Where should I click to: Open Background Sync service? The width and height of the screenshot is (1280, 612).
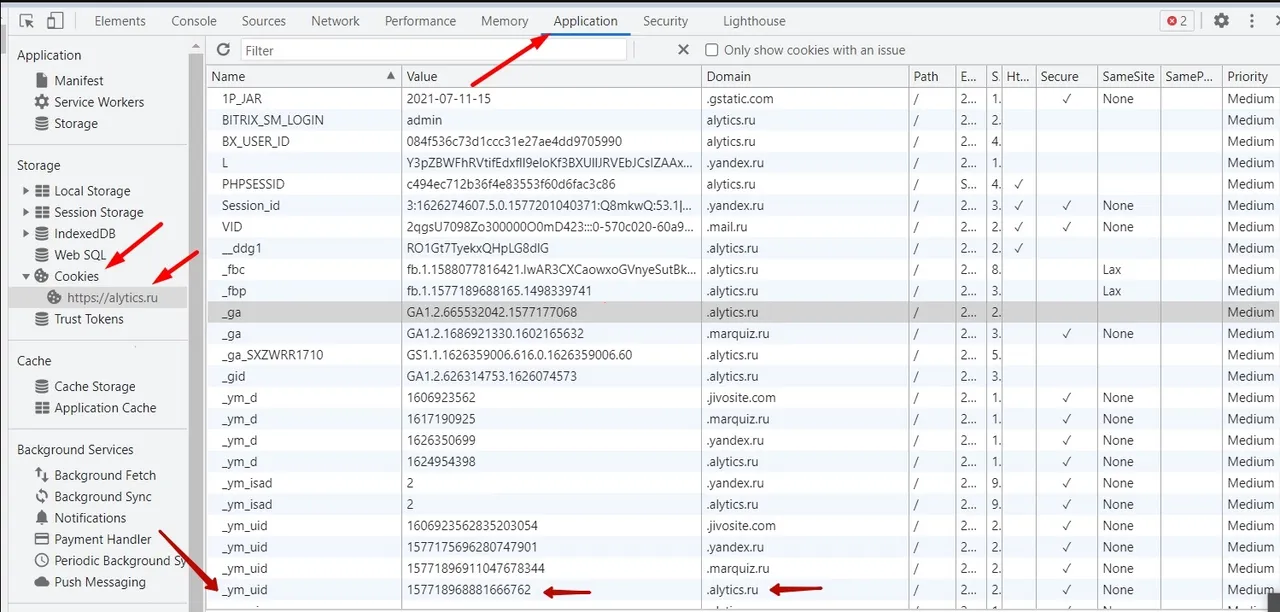click(103, 497)
